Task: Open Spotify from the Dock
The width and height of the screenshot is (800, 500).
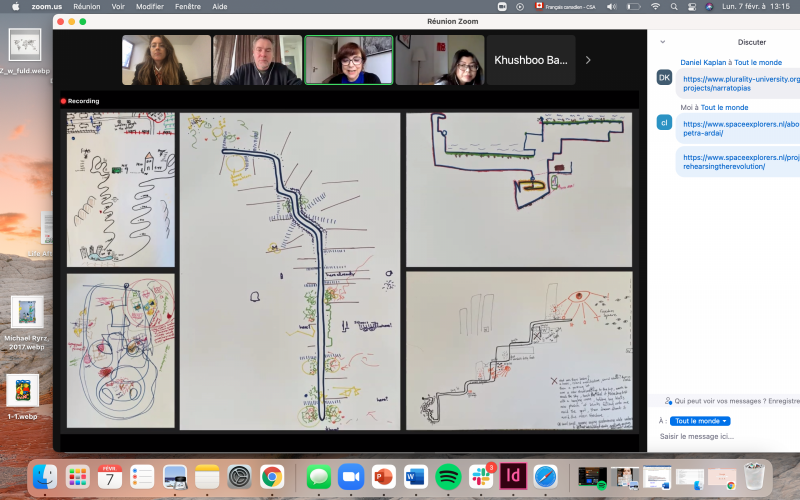Action: pyautogui.click(x=448, y=477)
